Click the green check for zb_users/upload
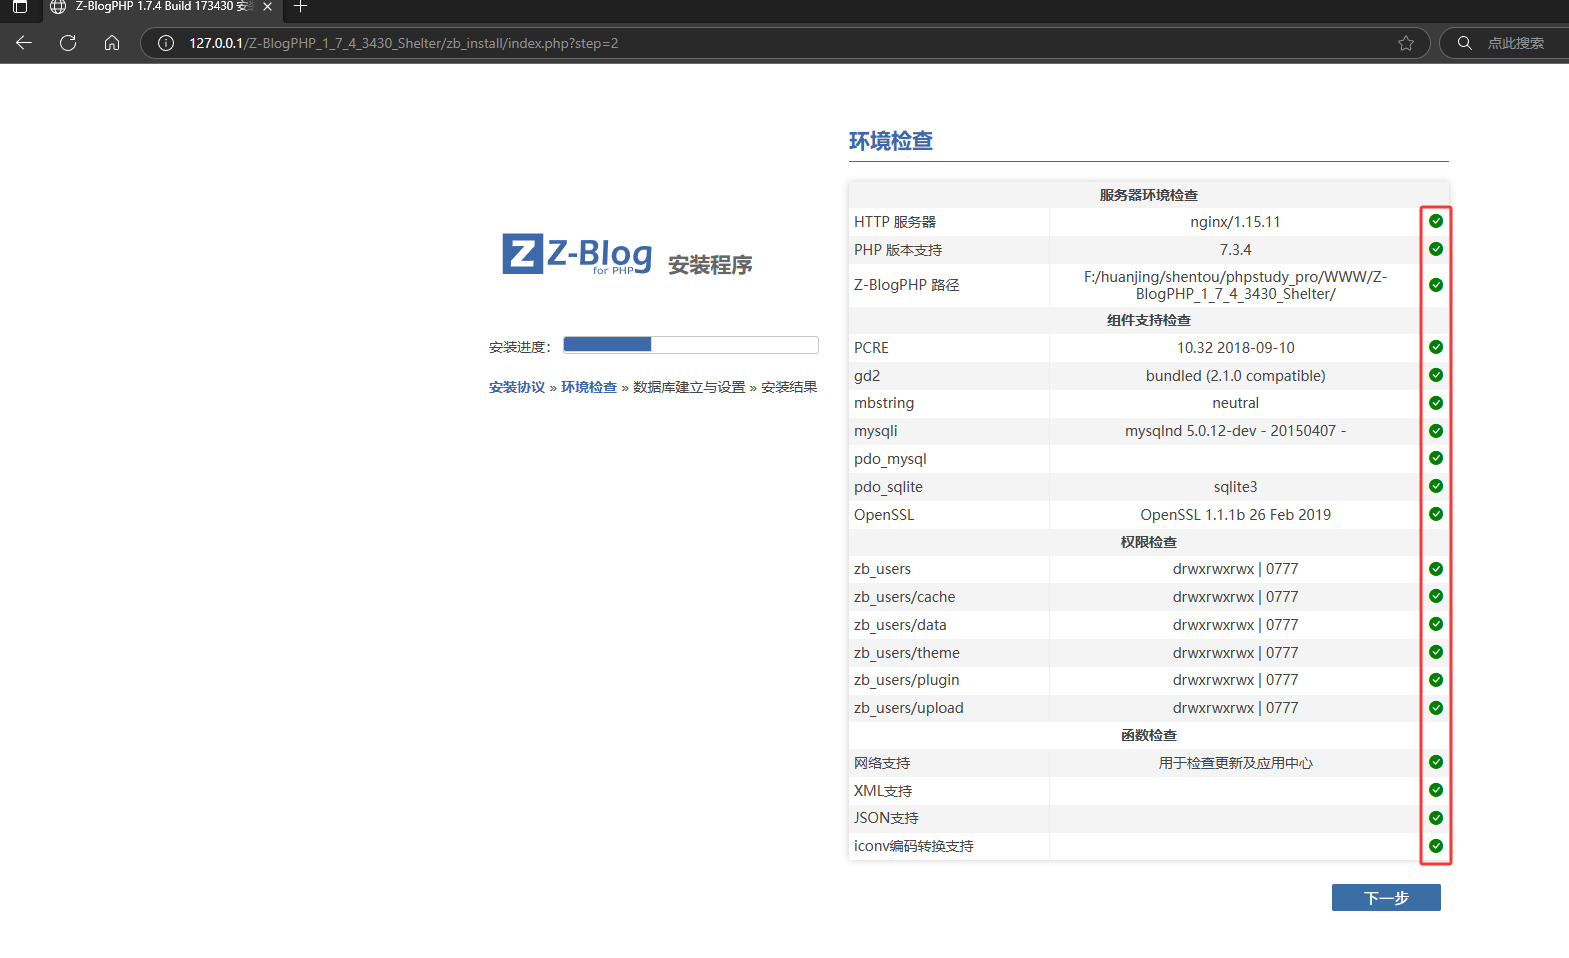Viewport: 1569px width, 958px height. click(x=1436, y=708)
